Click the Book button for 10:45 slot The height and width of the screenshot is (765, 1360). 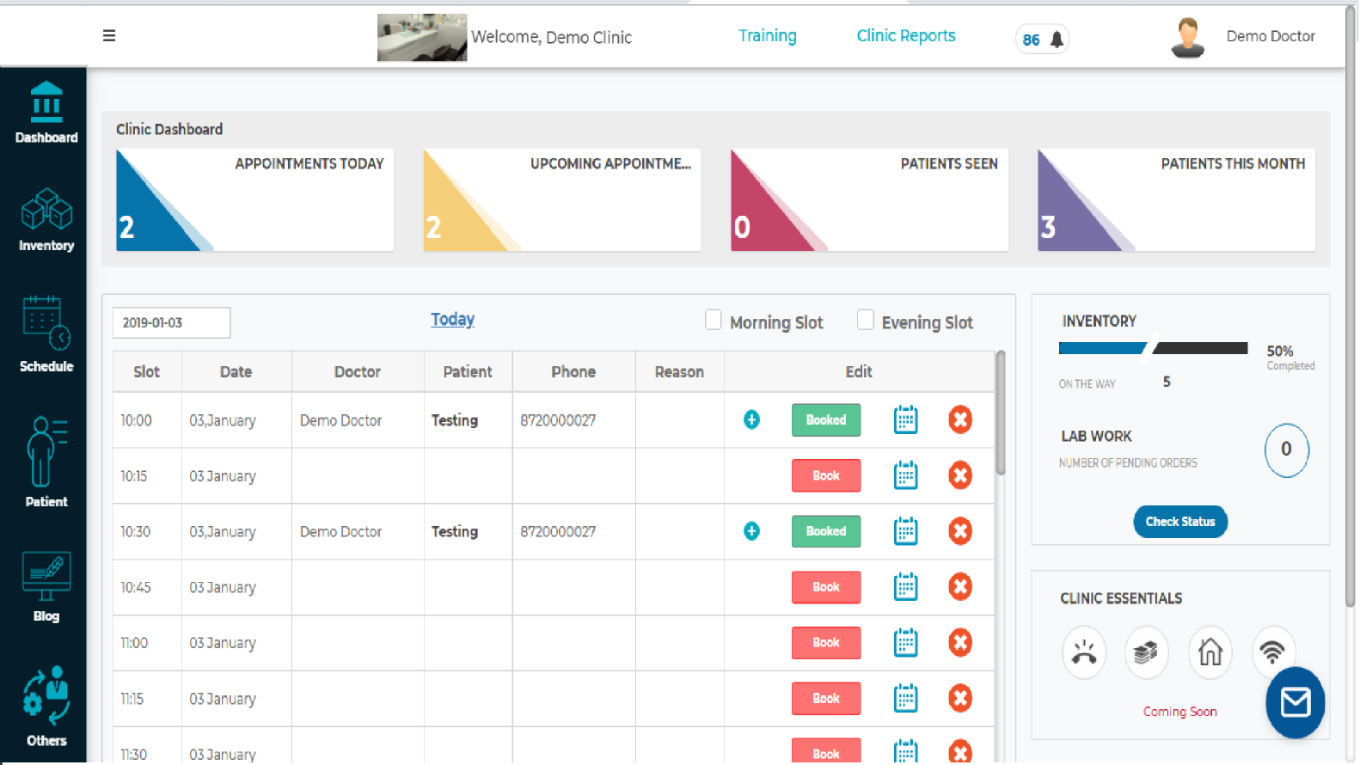825,587
